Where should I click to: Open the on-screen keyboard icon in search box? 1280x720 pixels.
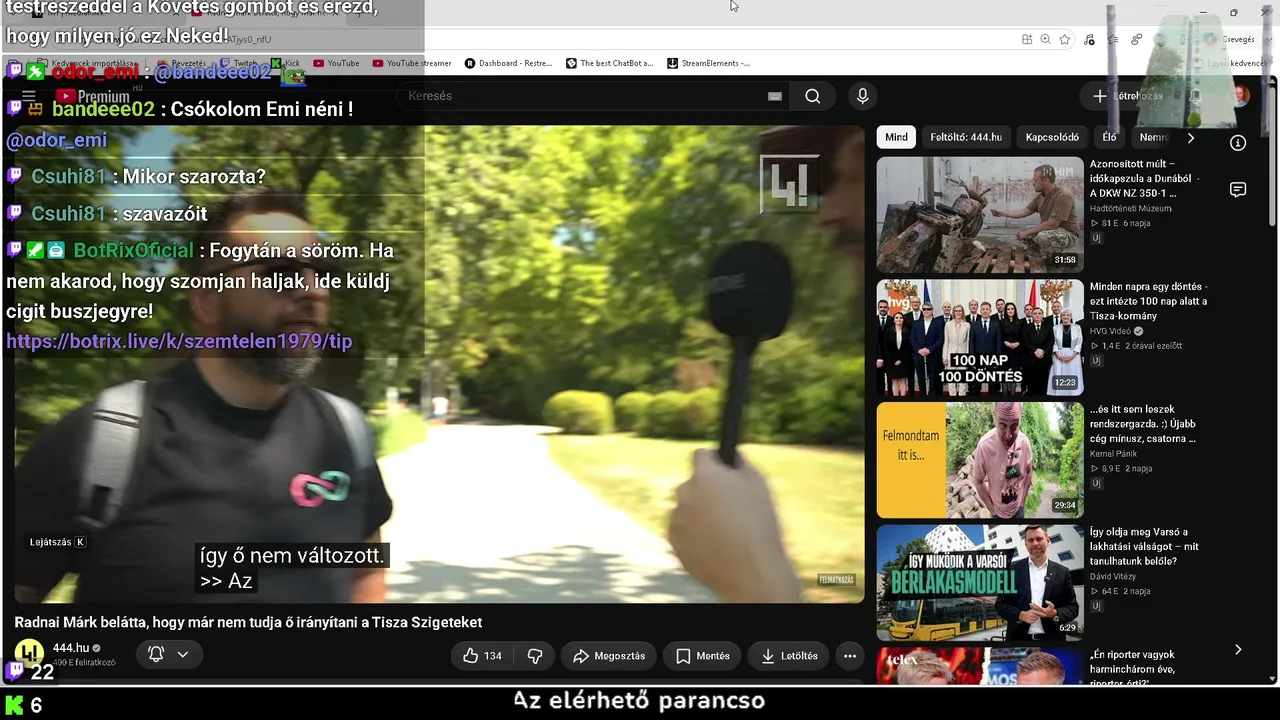pyautogui.click(x=774, y=96)
